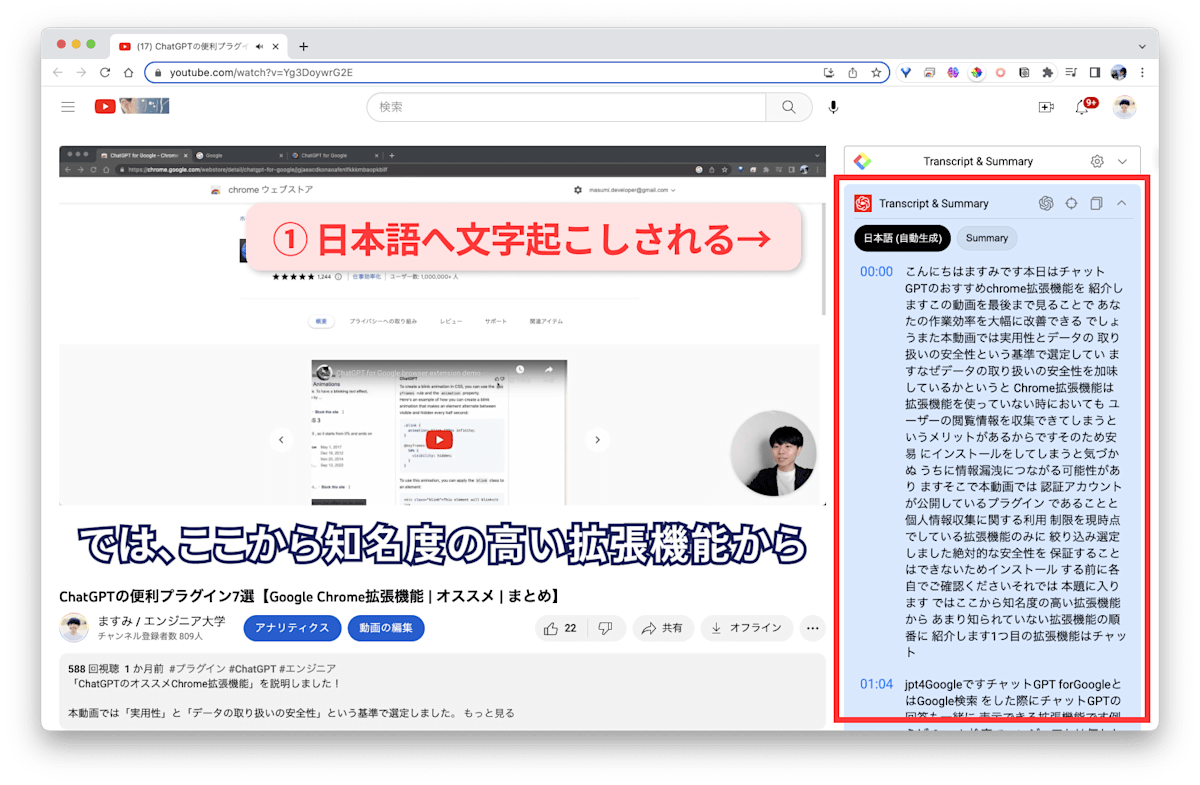The height and width of the screenshot is (785, 1200).
Task: Open the YouTube hamburger guide menu
Action: pyautogui.click(x=68, y=107)
